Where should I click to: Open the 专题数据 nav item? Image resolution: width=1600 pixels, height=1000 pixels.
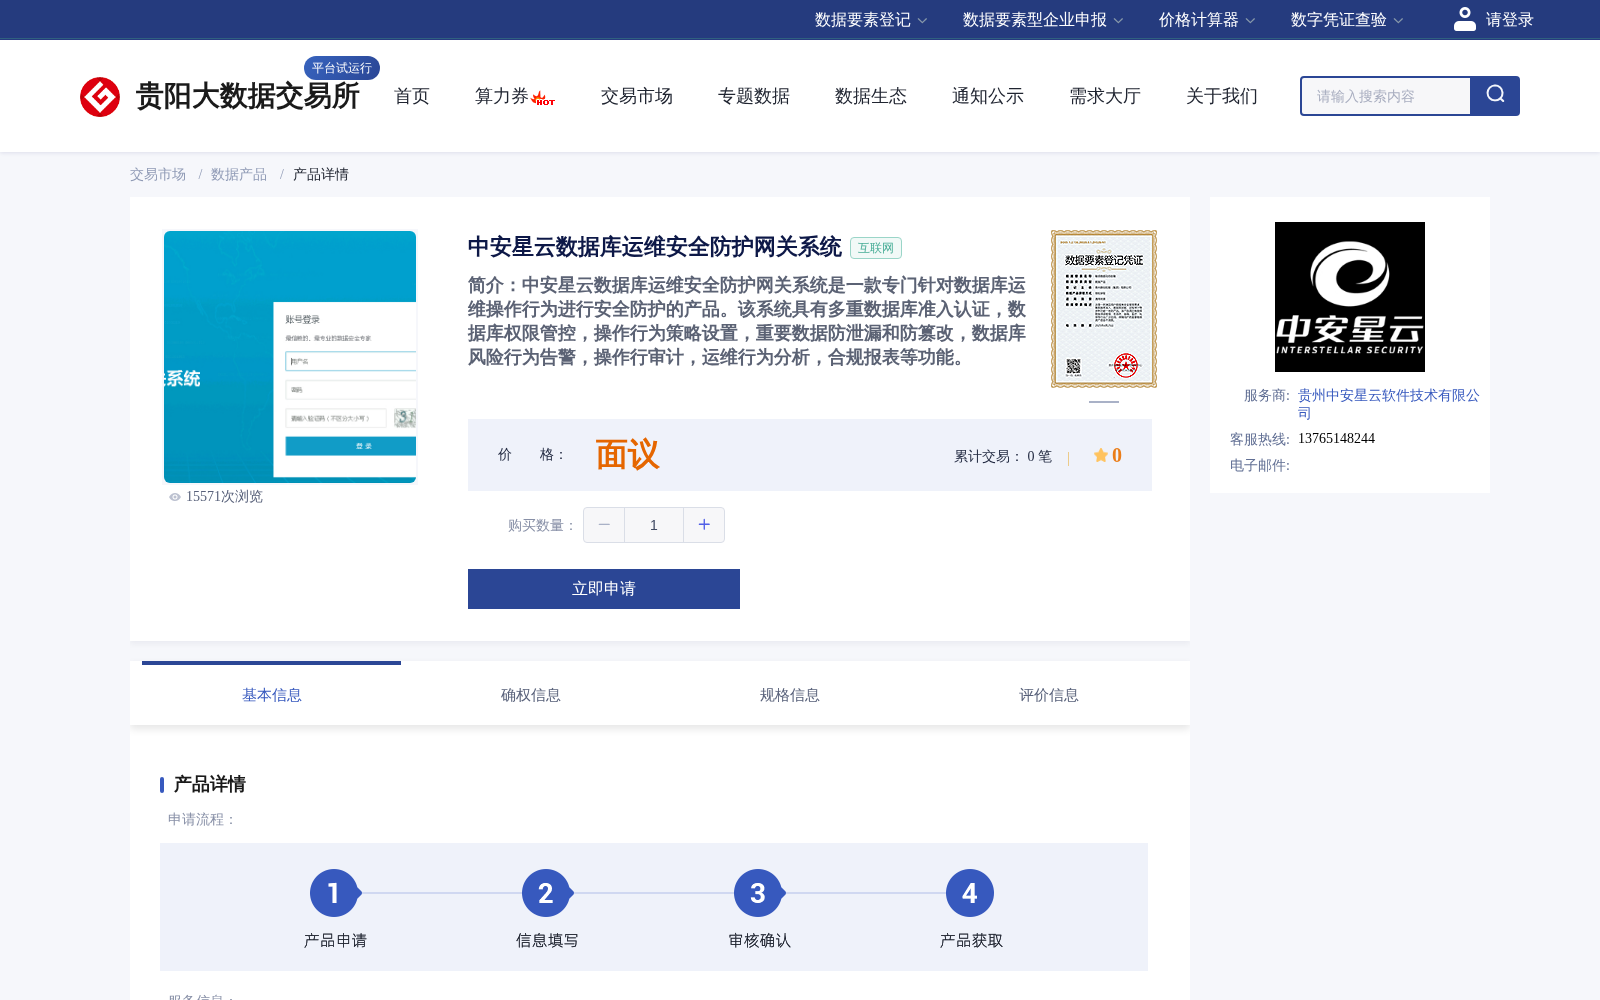click(754, 96)
